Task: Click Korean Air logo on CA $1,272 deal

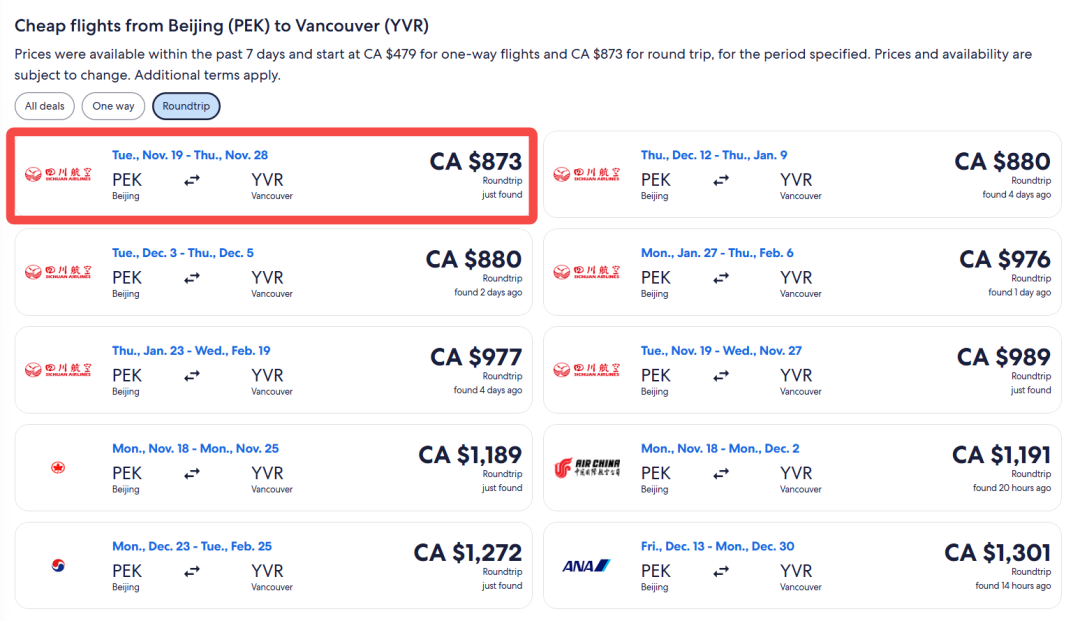Action: click(58, 566)
